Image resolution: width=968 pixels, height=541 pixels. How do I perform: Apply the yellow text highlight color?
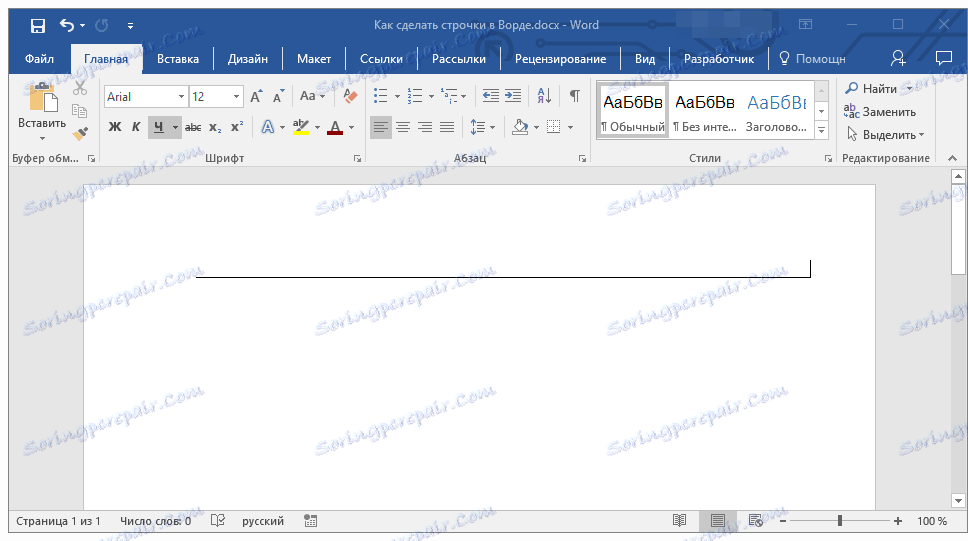tap(301, 127)
